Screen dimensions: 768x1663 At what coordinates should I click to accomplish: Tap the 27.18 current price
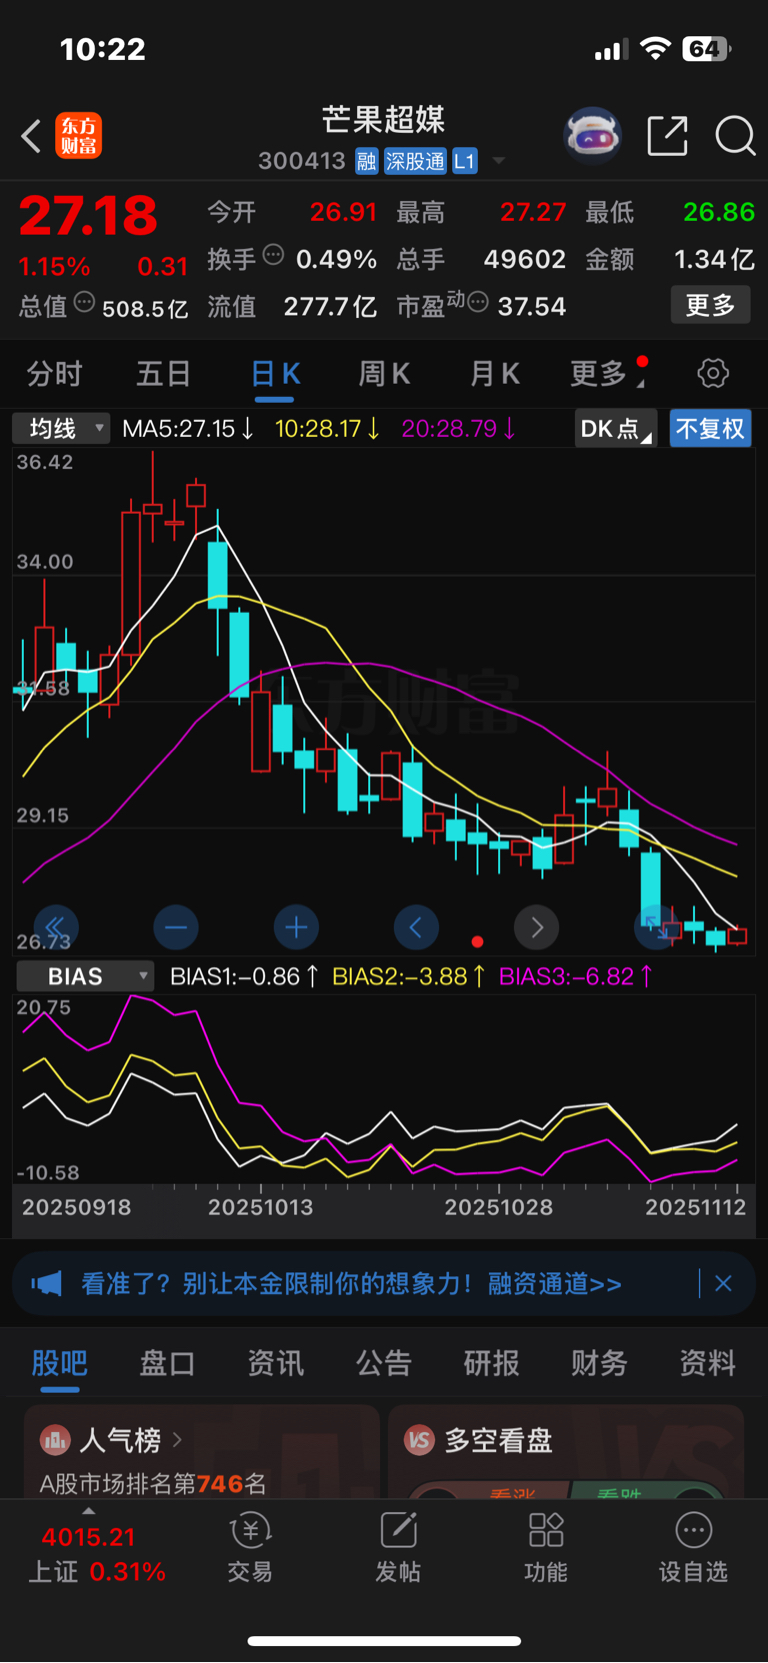[88, 215]
